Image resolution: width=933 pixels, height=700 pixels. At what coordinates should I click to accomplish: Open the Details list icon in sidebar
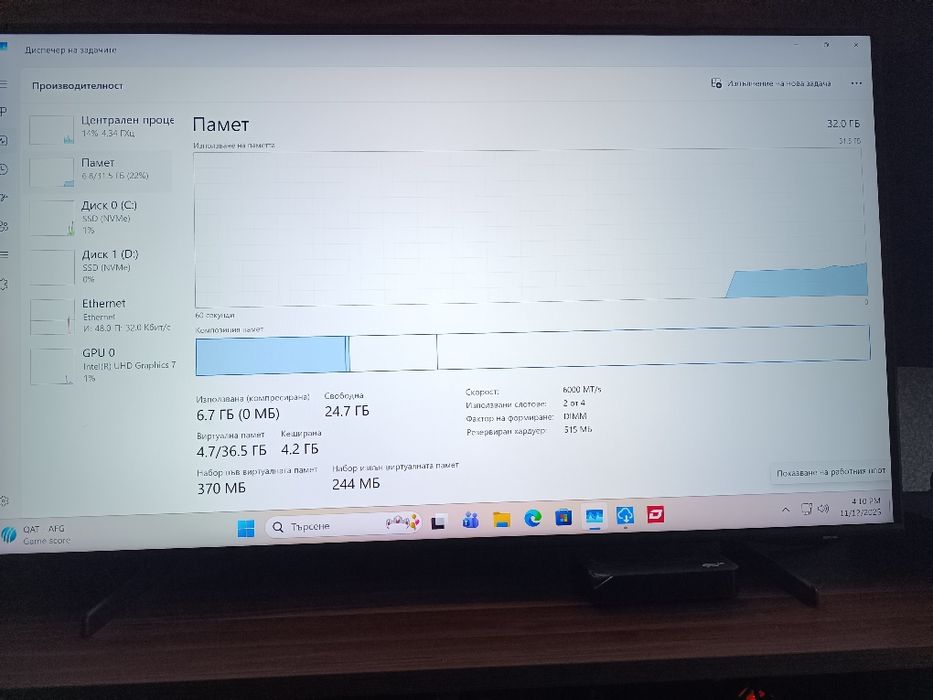pyautogui.click(x=4, y=255)
